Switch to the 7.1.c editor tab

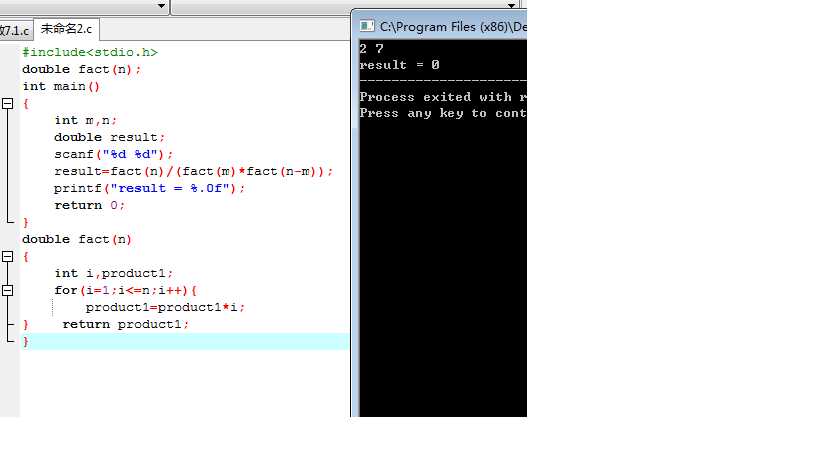tap(16, 30)
